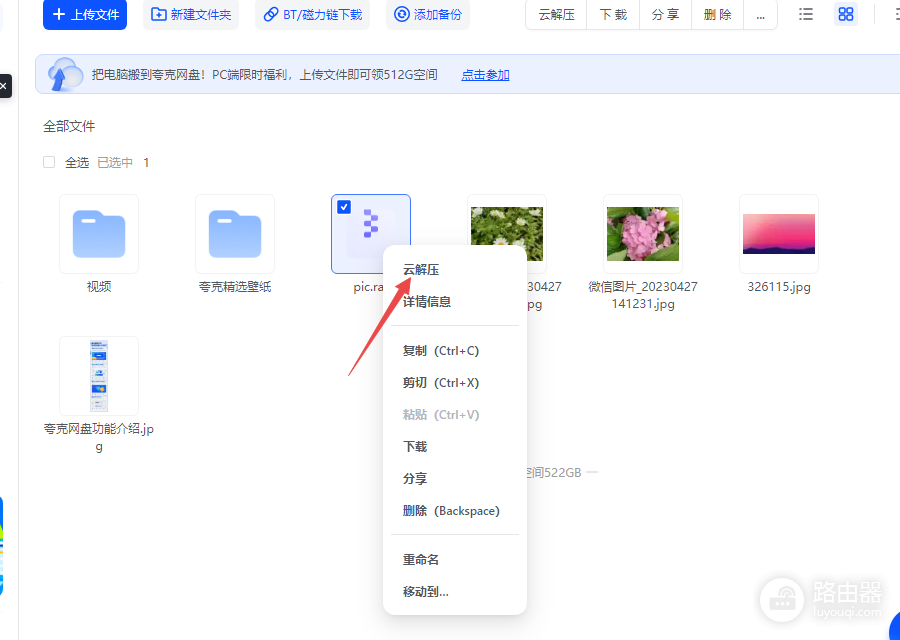
Task: Click the 夸克网盘功能介绍.jpg file name
Action: [99, 437]
